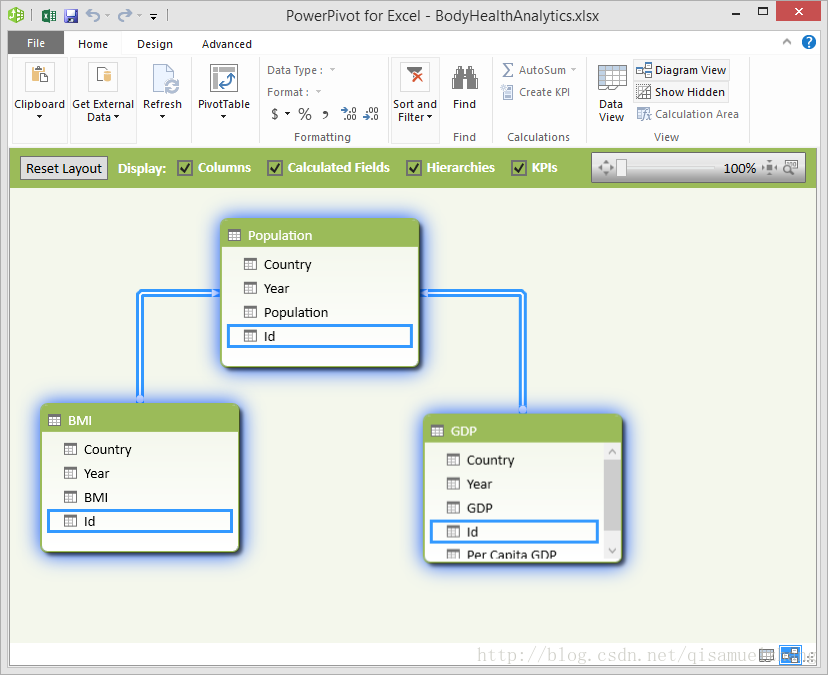
Task: Click the Reset Layout button
Action: tap(64, 168)
